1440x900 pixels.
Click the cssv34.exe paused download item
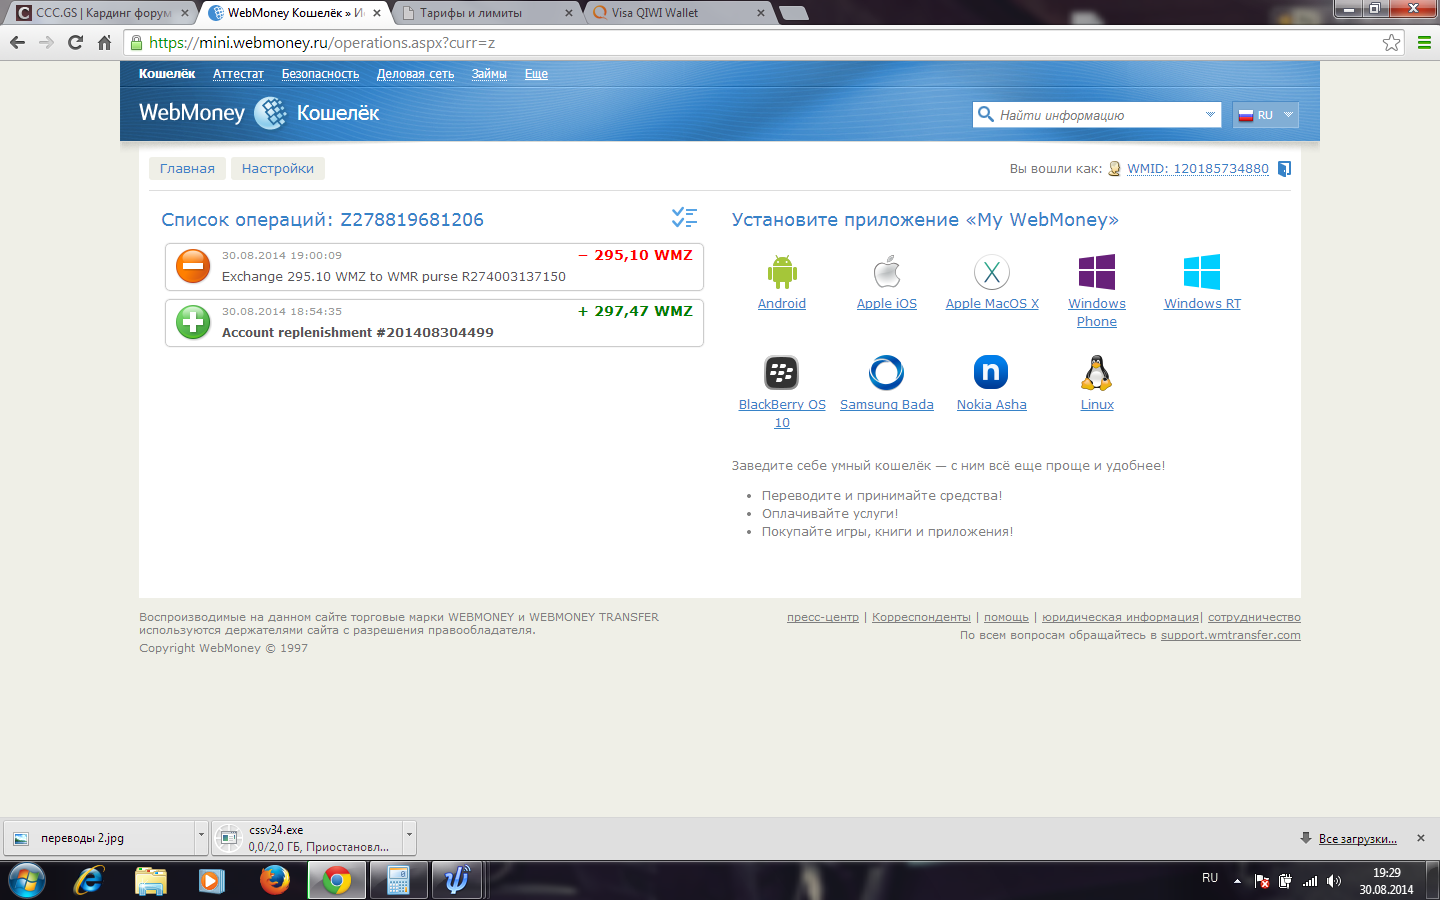307,838
